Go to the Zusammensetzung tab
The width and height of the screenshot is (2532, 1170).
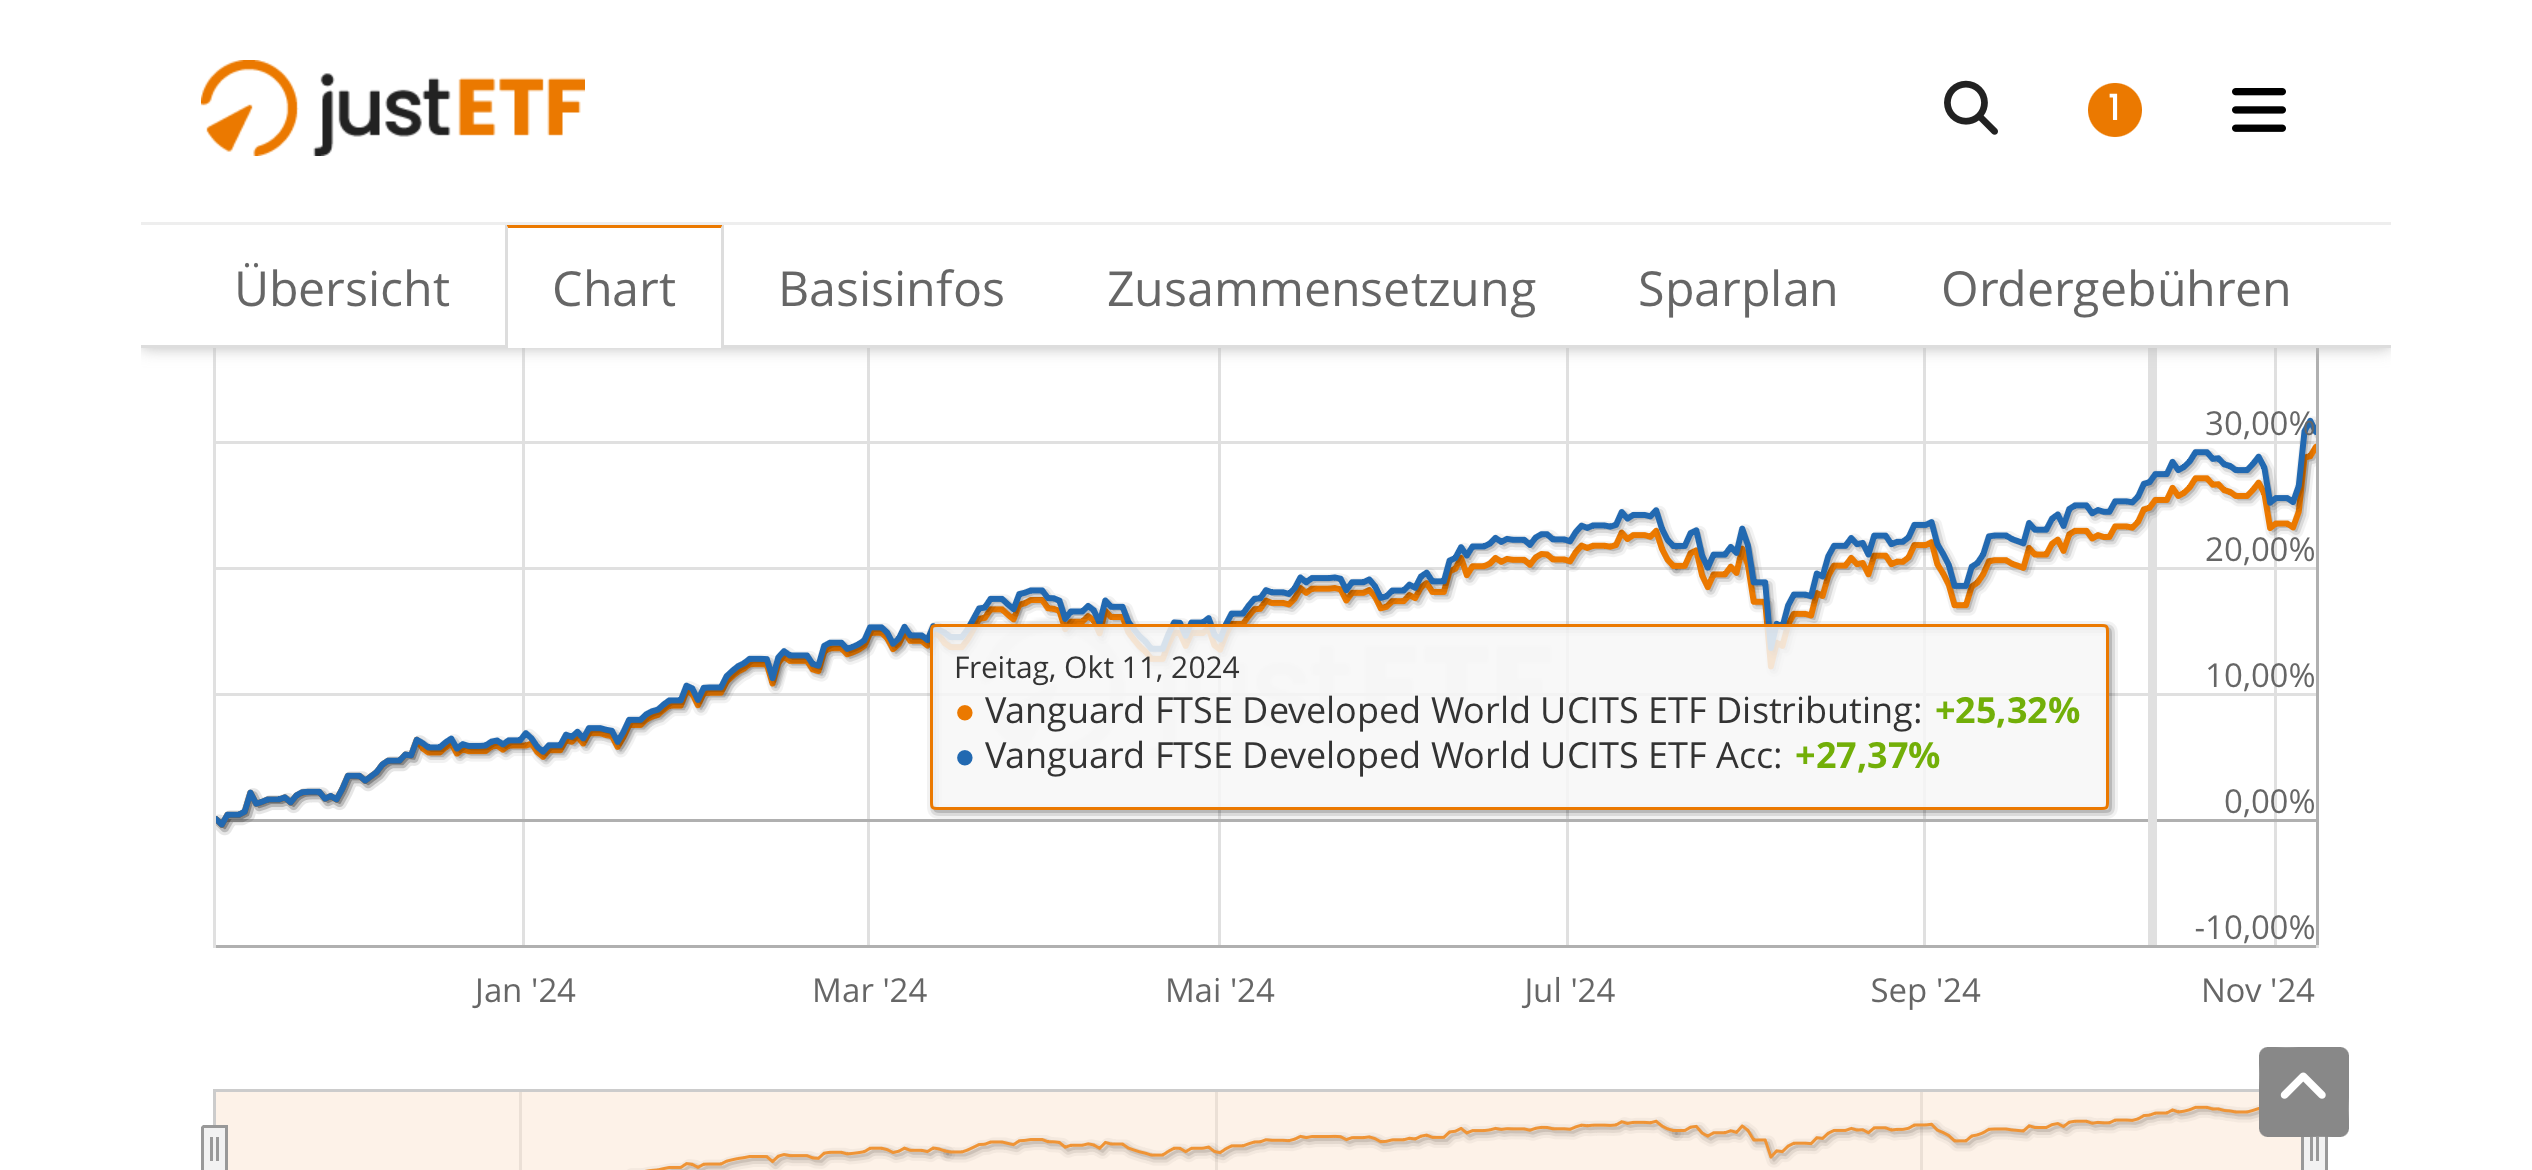point(1321,289)
